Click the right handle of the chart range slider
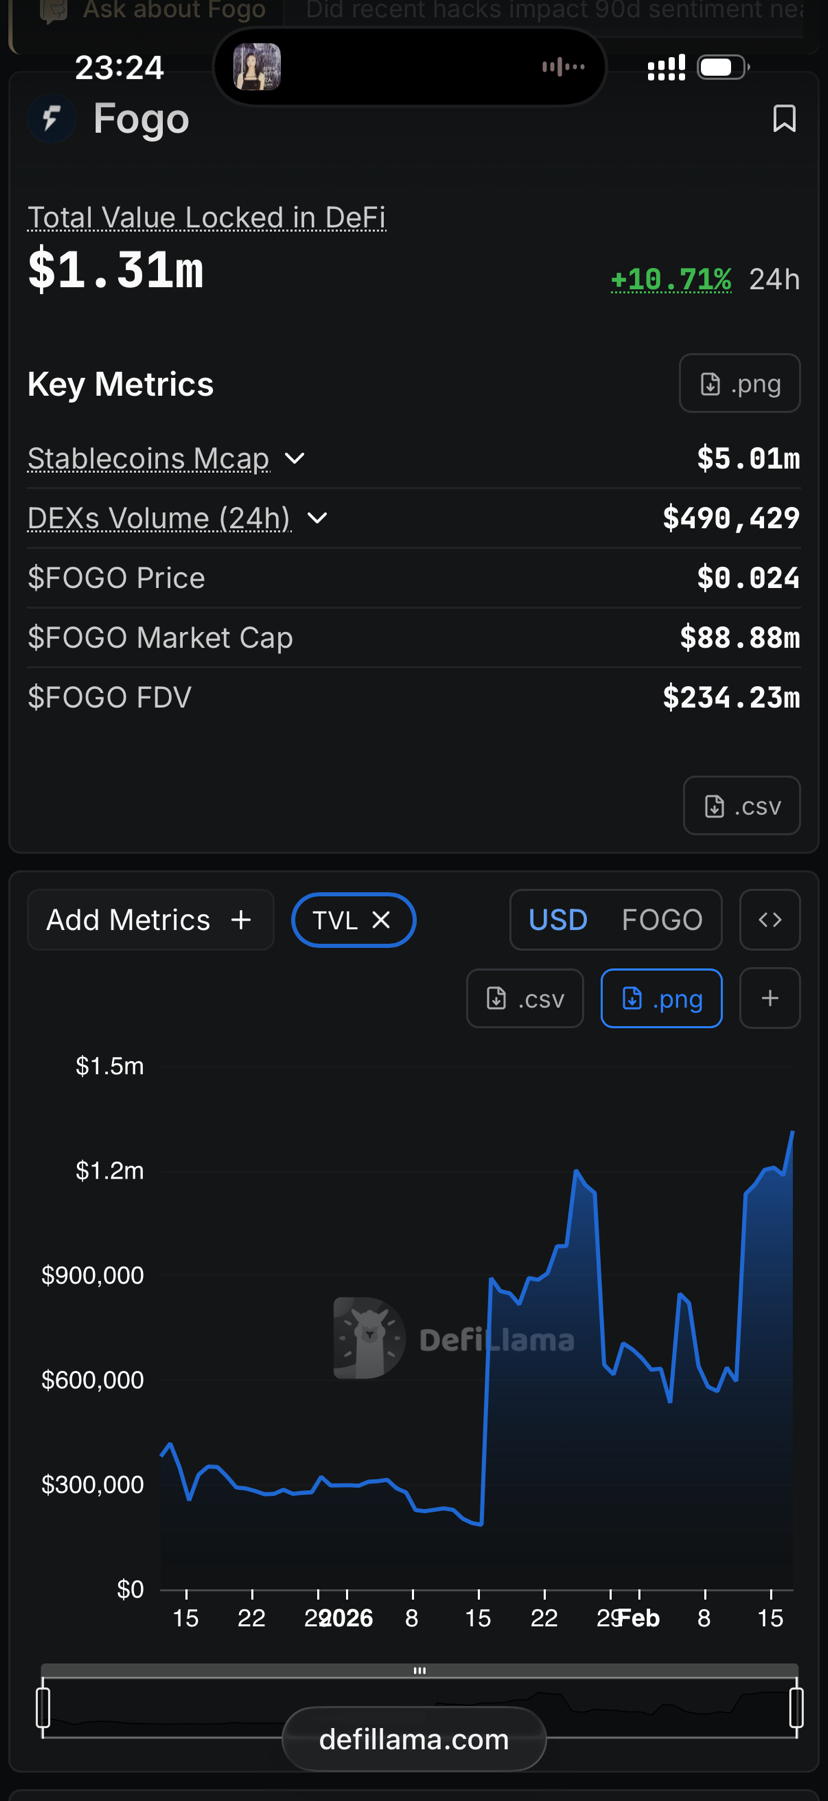 (796, 1707)
